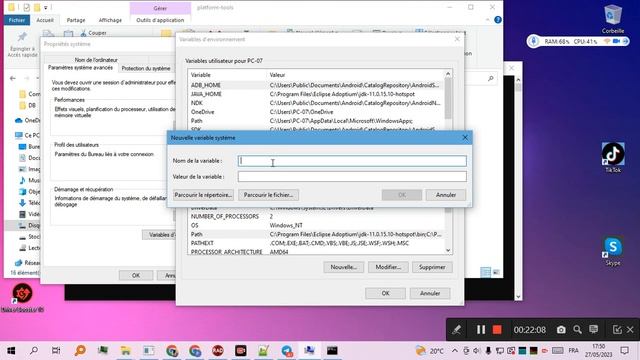Collapse the File Explorer ribbon chevron
The width and height of the screenshot is (640, 360).
point(487,20)
